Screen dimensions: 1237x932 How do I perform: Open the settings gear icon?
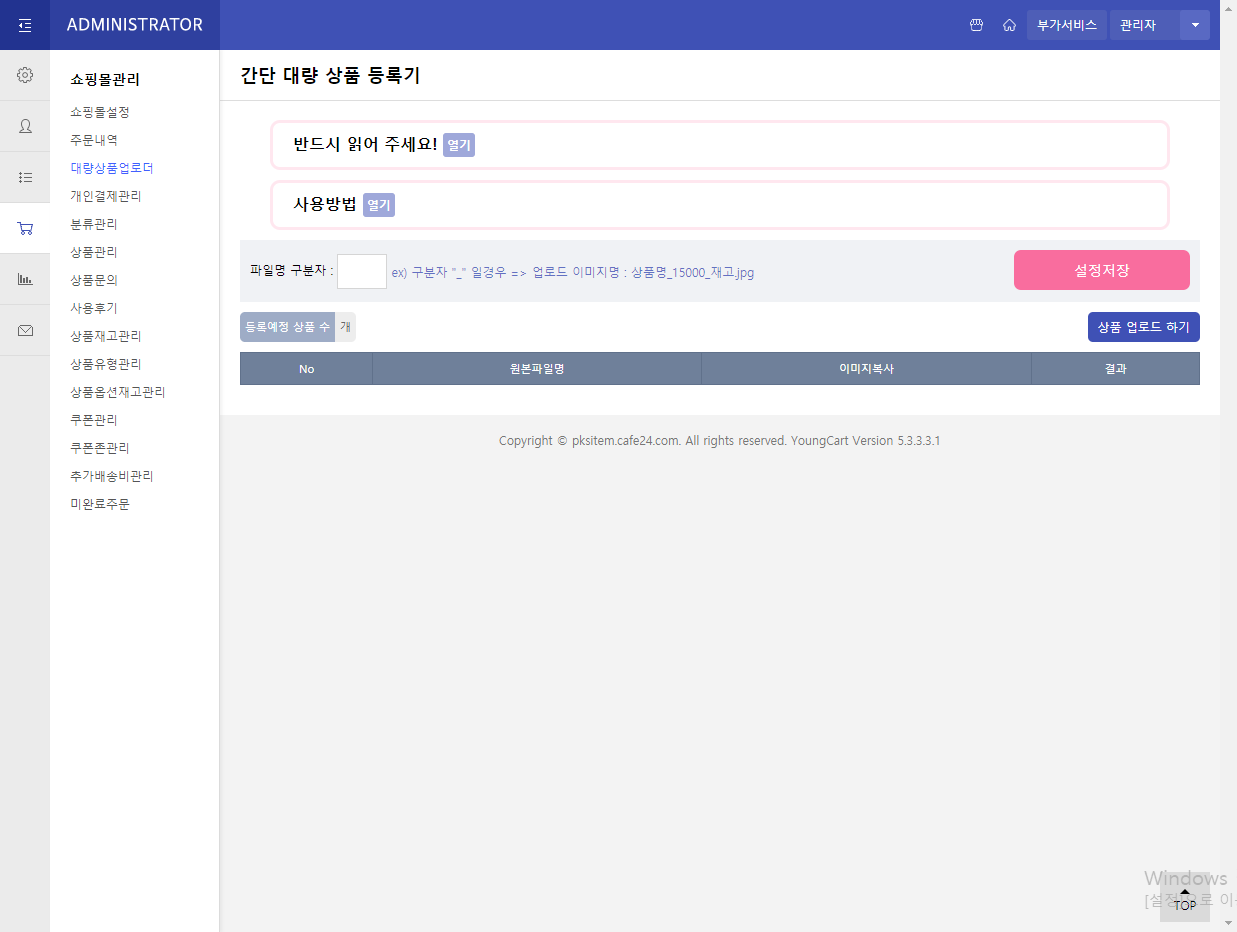(x=24, y=75)
